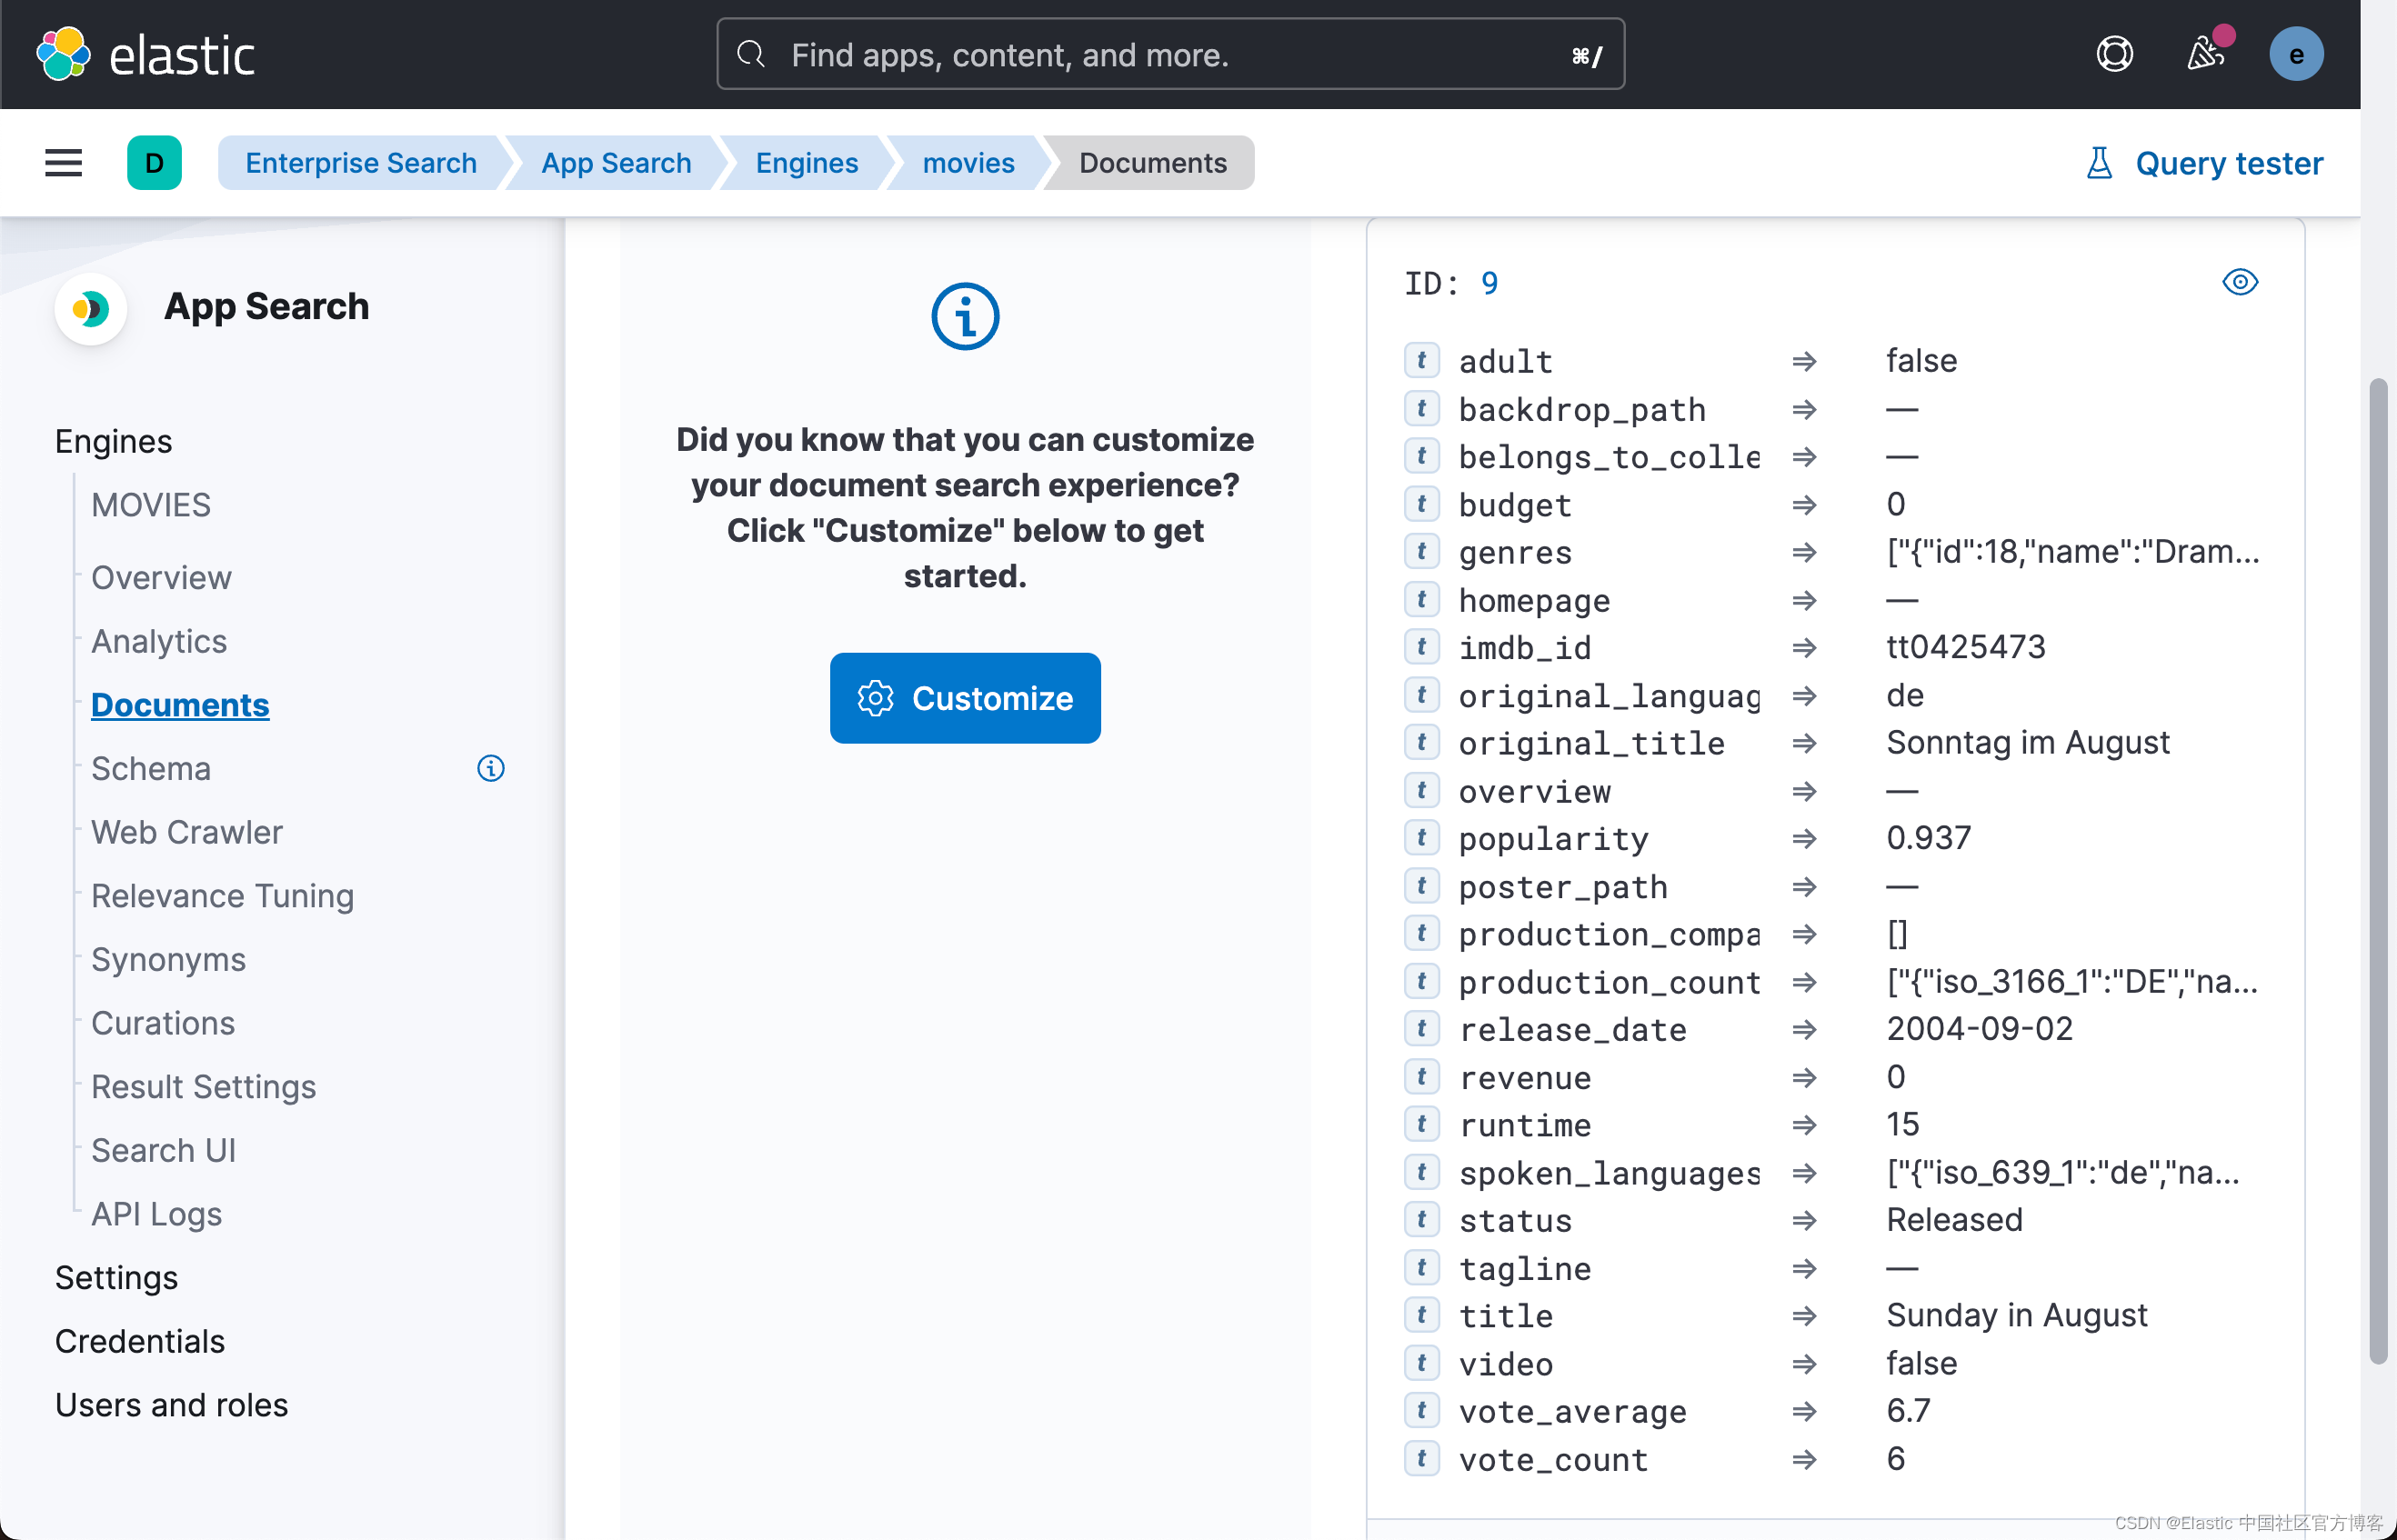
Task: Open Synonyms in sidebar
Action: tap(168, 959)
